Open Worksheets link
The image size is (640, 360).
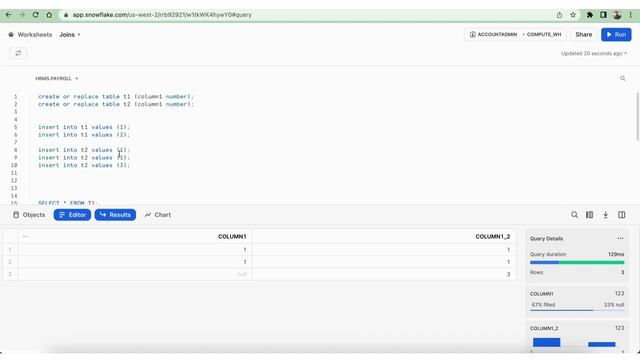click(35, 35)
